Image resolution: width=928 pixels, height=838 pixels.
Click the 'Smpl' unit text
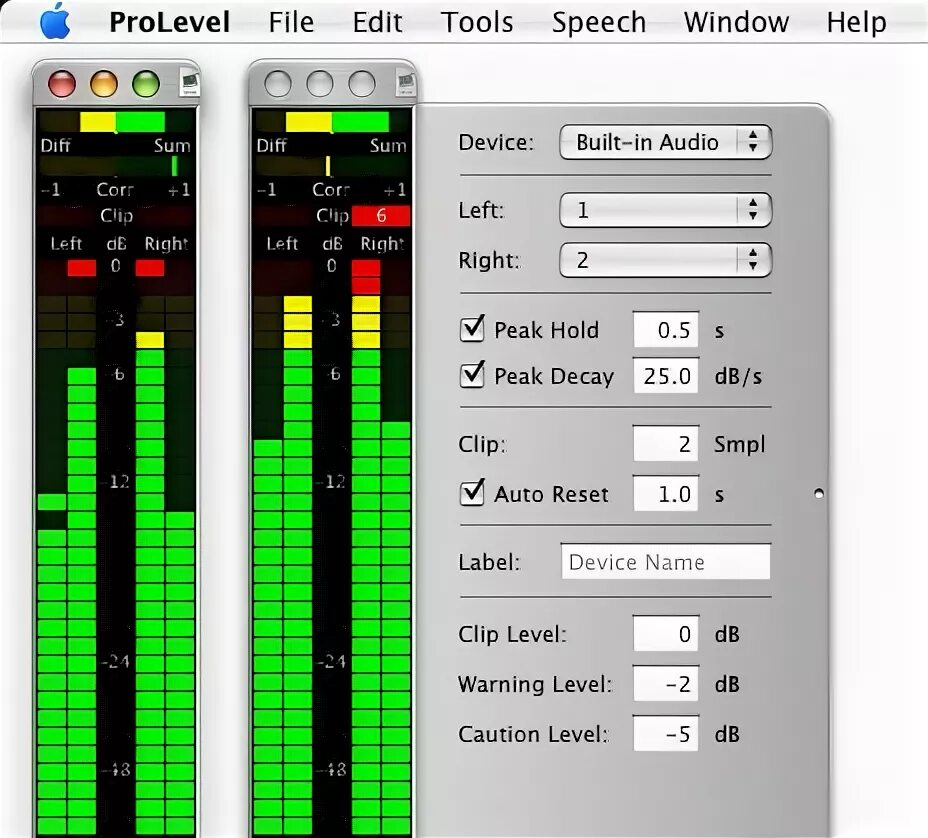click(740, 444)
